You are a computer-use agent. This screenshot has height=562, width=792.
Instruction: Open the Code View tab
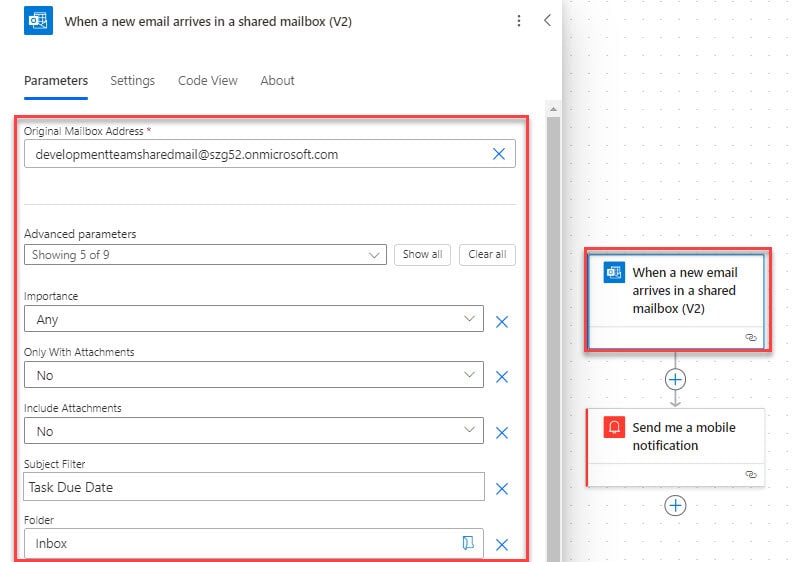point(208,81)
